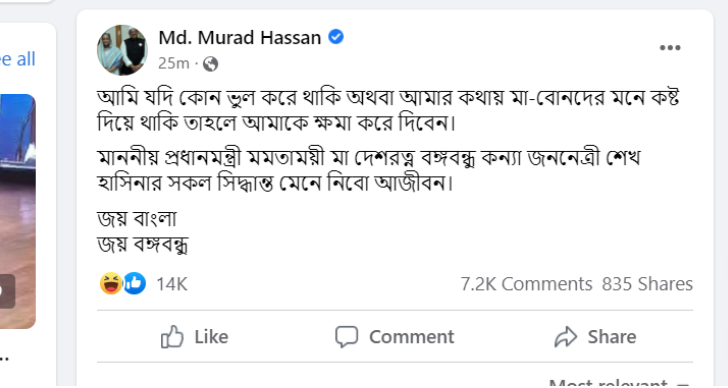Open the image thumbnail in left sidebar

18,212
